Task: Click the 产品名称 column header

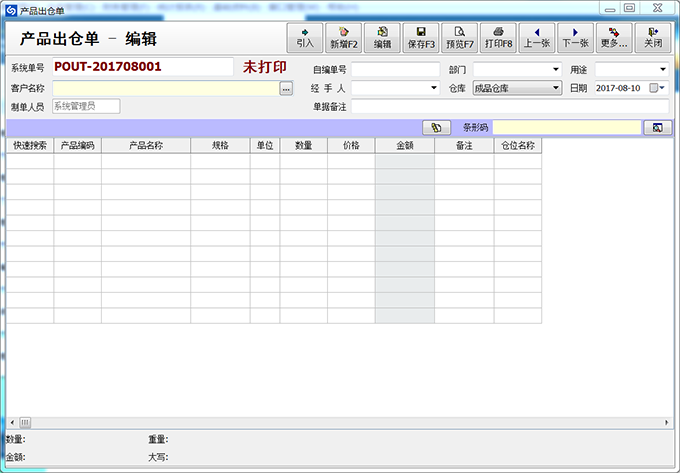Action: coord(146,146)
